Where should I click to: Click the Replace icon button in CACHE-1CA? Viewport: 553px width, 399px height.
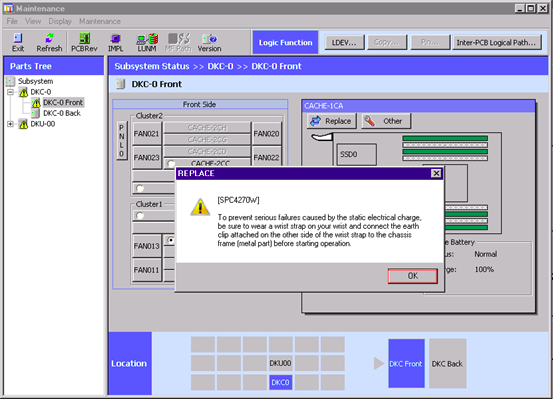[332, 121]
